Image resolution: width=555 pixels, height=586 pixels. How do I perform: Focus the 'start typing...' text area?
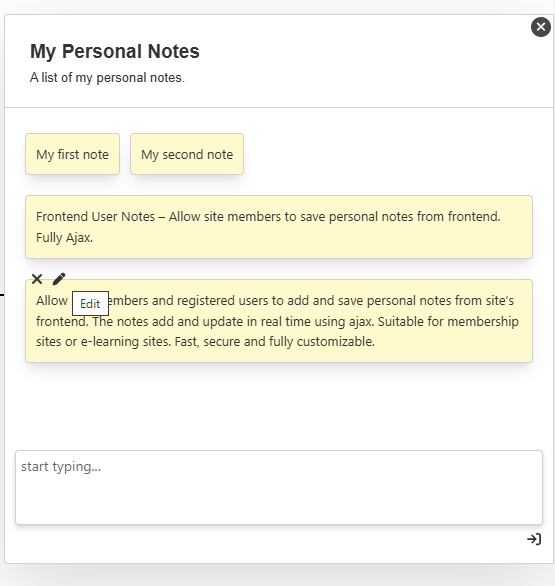279,487
